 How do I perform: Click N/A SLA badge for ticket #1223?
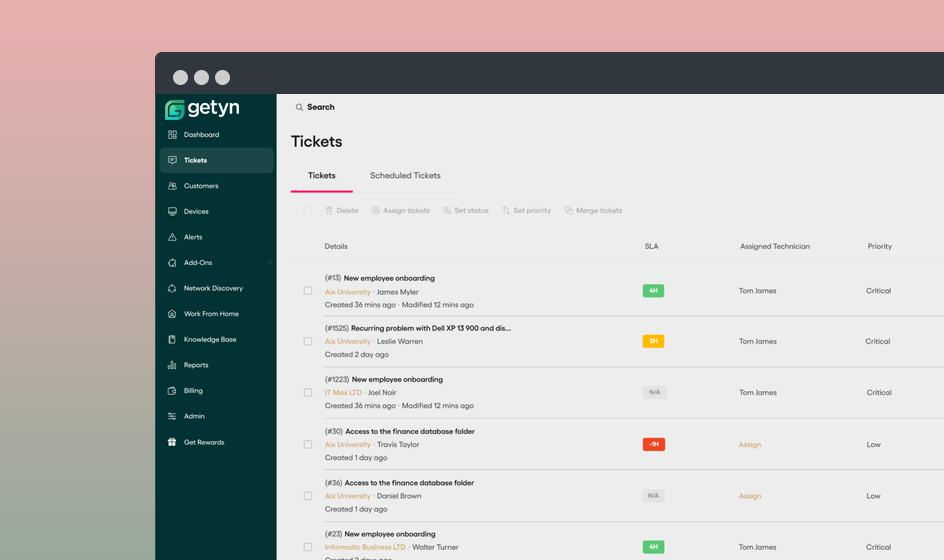coord(654,393)
